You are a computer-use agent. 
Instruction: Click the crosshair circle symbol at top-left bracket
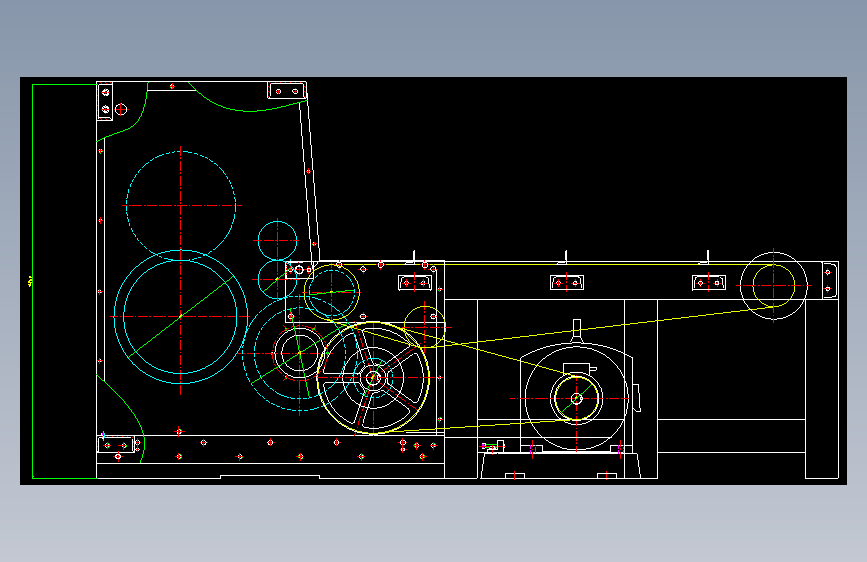tap(121, 110)
